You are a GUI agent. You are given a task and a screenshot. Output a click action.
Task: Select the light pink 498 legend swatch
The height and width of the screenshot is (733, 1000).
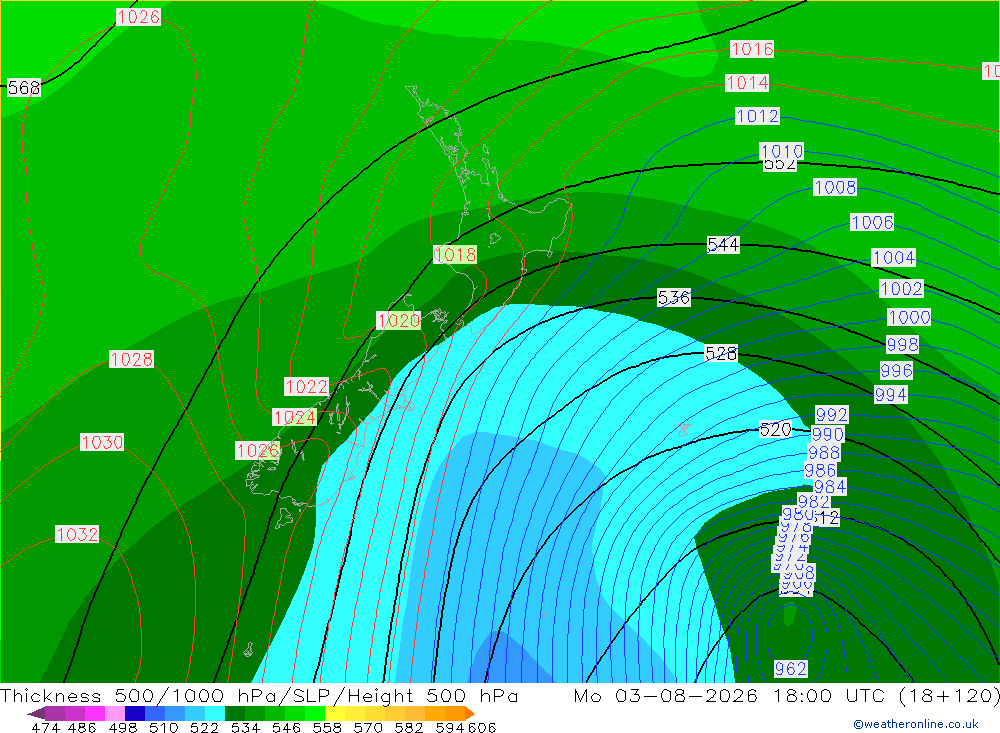[x=115, y=713]
